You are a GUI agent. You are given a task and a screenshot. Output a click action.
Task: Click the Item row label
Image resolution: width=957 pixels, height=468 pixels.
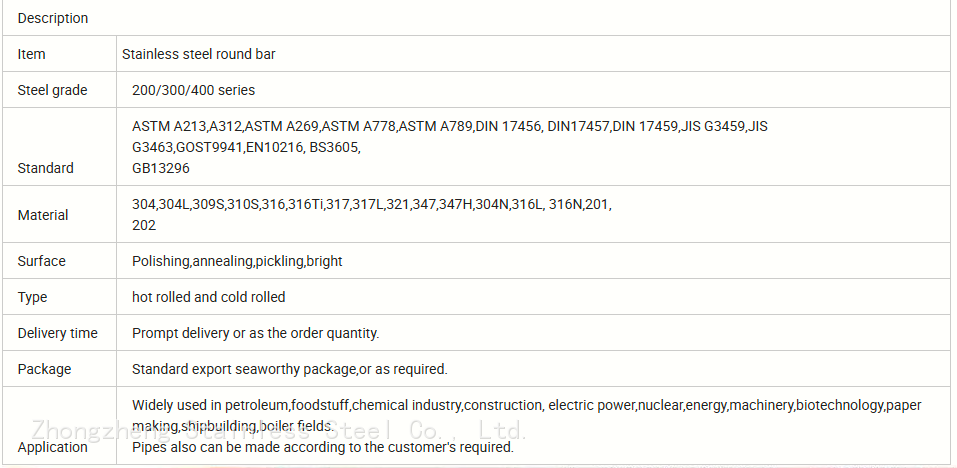click(32, 54)
